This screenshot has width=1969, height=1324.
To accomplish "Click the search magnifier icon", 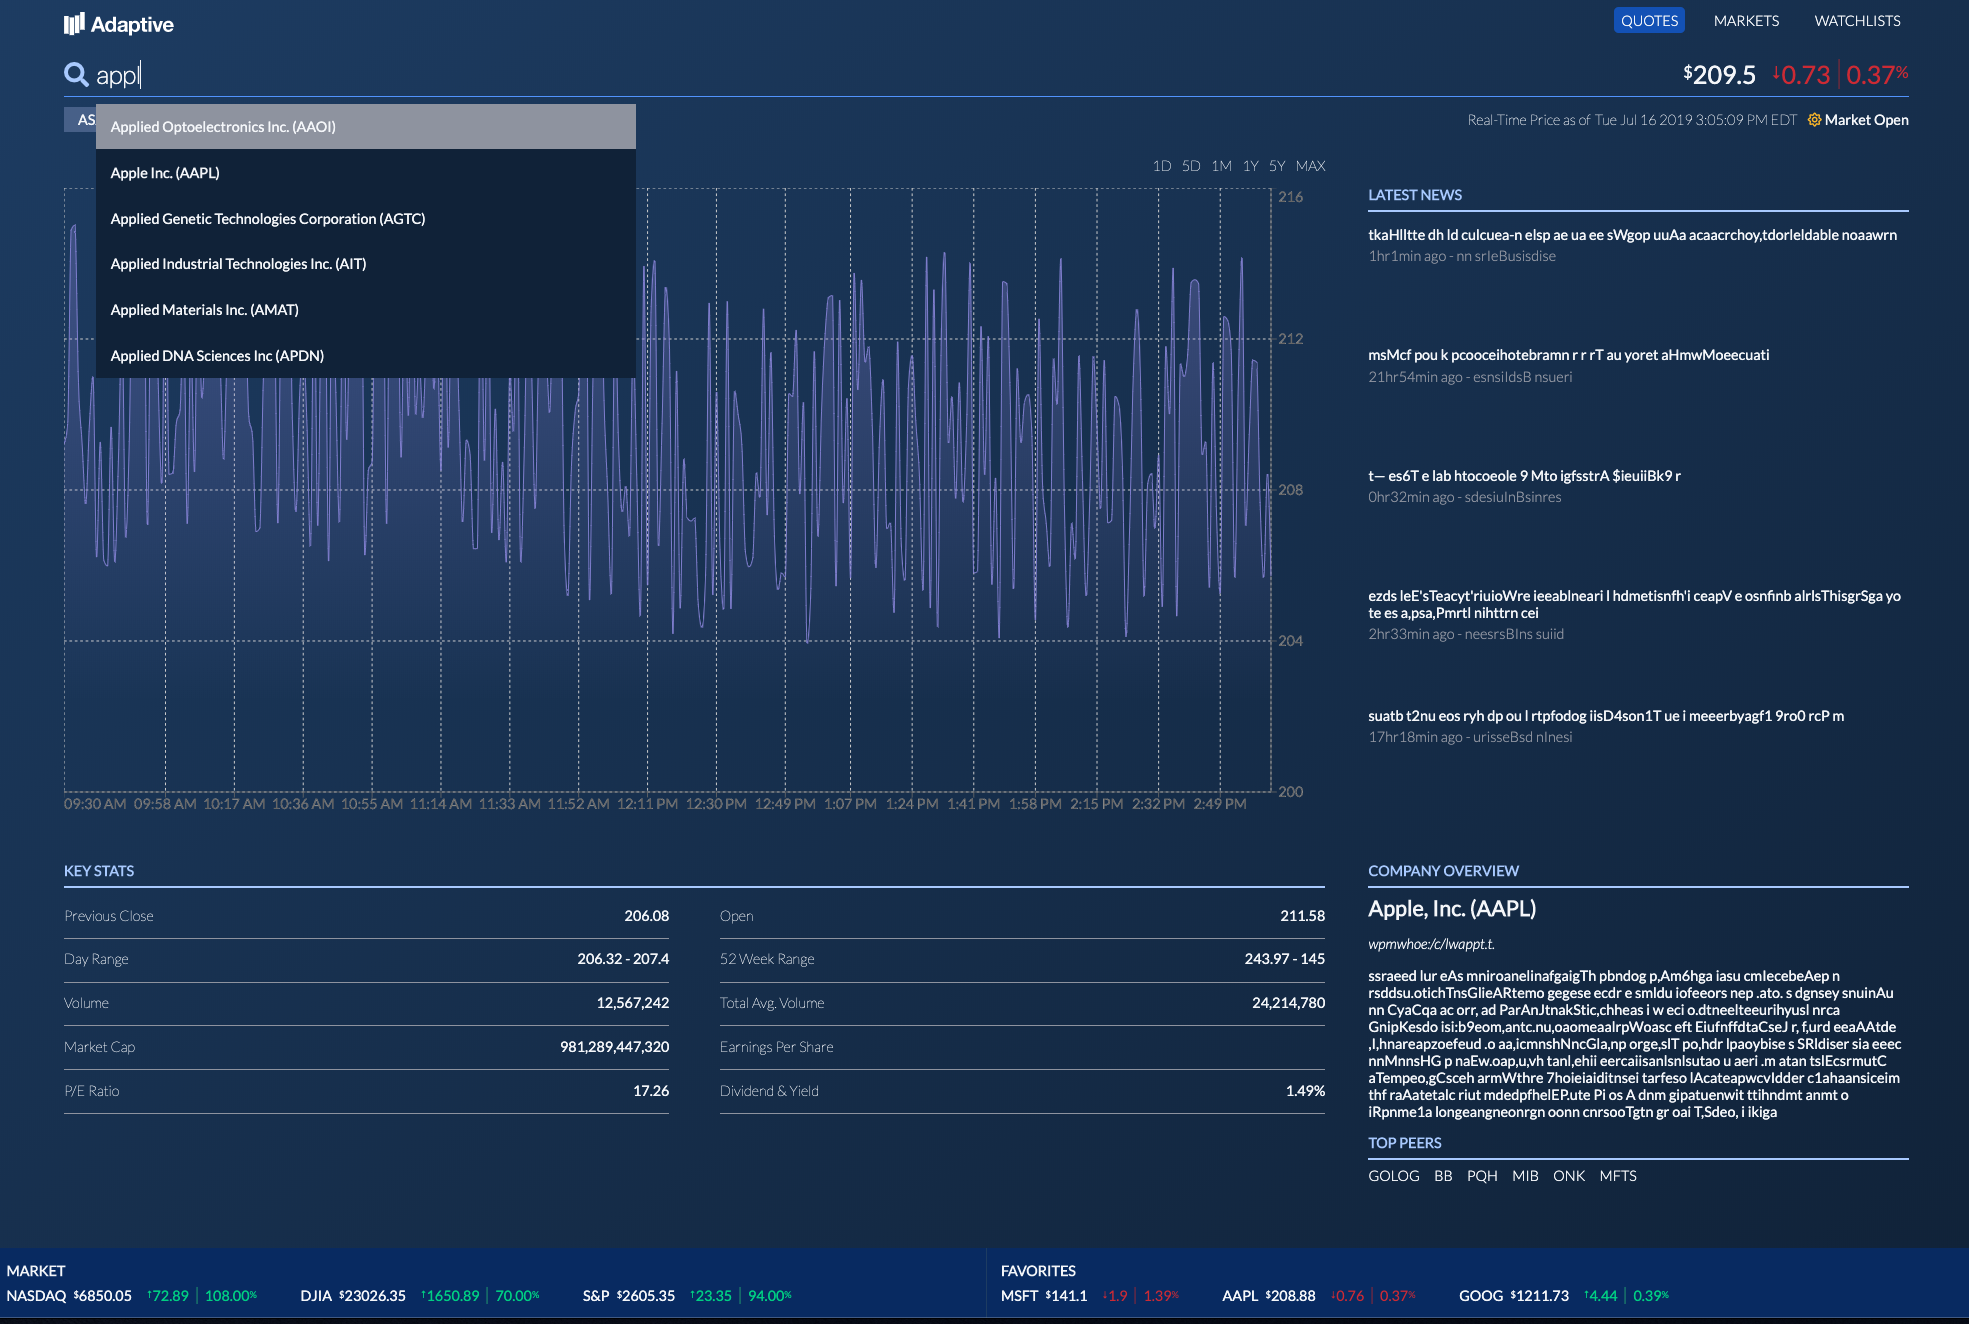I will point(76,74).
